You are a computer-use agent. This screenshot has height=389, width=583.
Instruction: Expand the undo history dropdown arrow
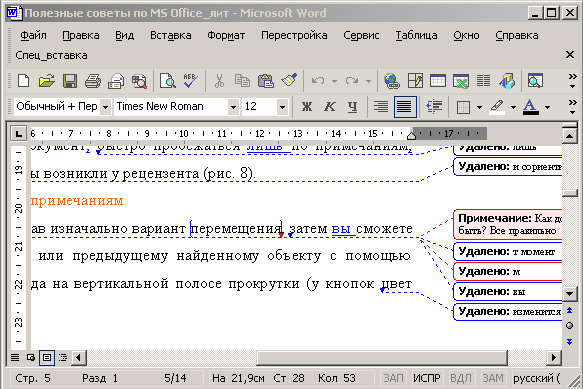(x=334, y=81)
